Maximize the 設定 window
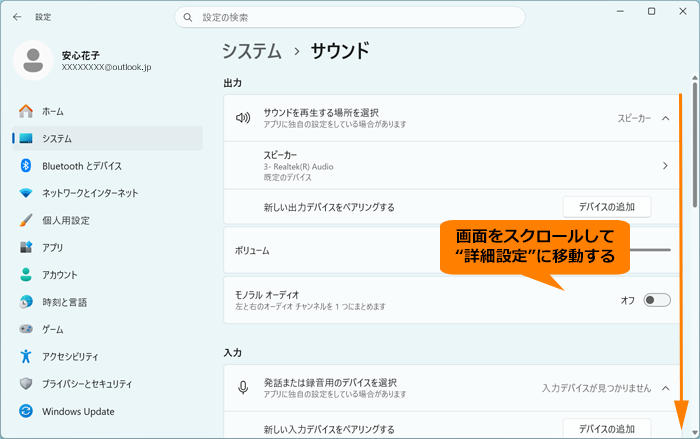The height and width of the screenshot is (439, 700). click(x=651, y=11)
